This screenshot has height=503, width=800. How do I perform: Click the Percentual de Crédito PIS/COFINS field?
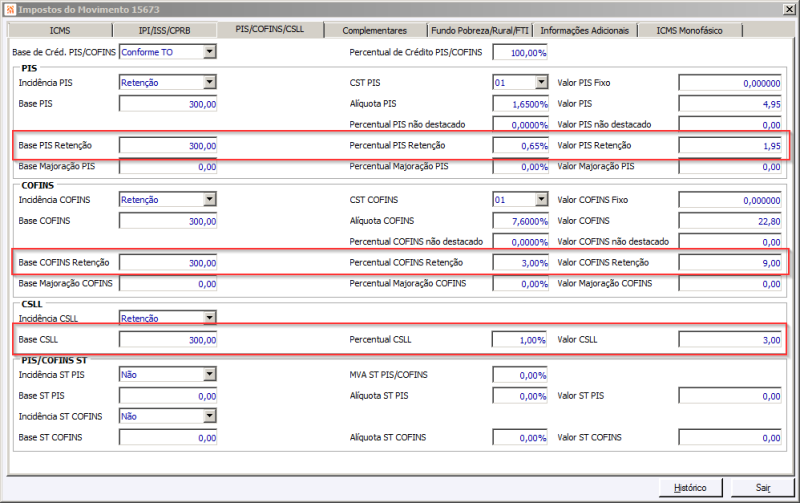click(520, 53)
